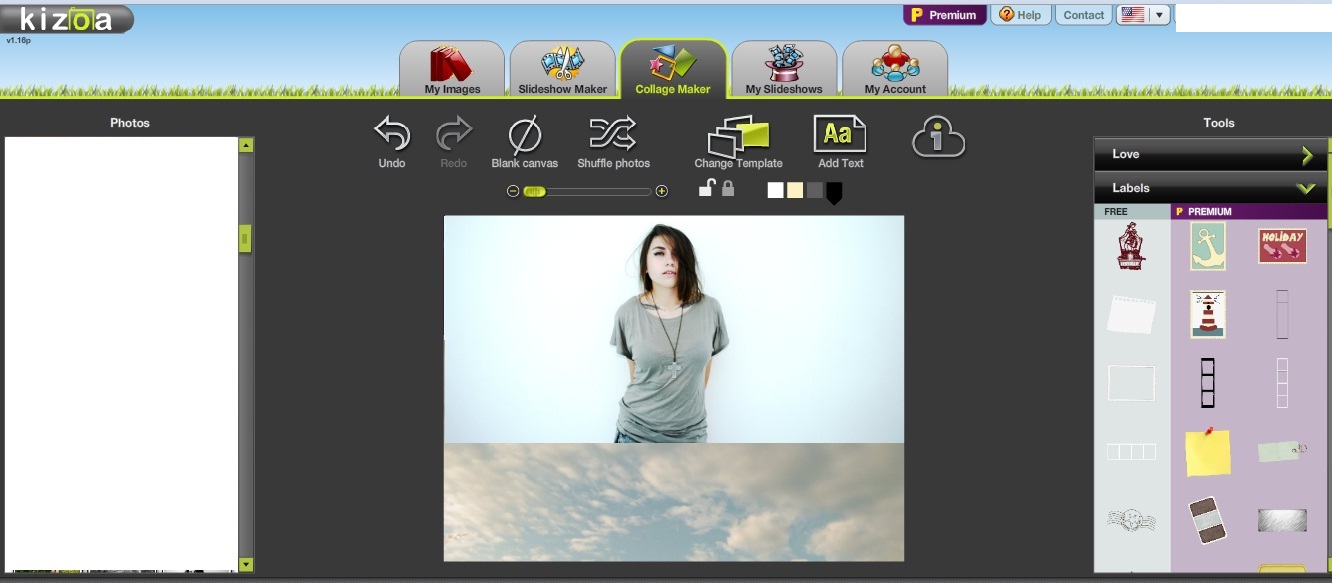Click the Add Text tool
Image resolution: width=1332 pixels, height=583 pixels.
point(840,135)
